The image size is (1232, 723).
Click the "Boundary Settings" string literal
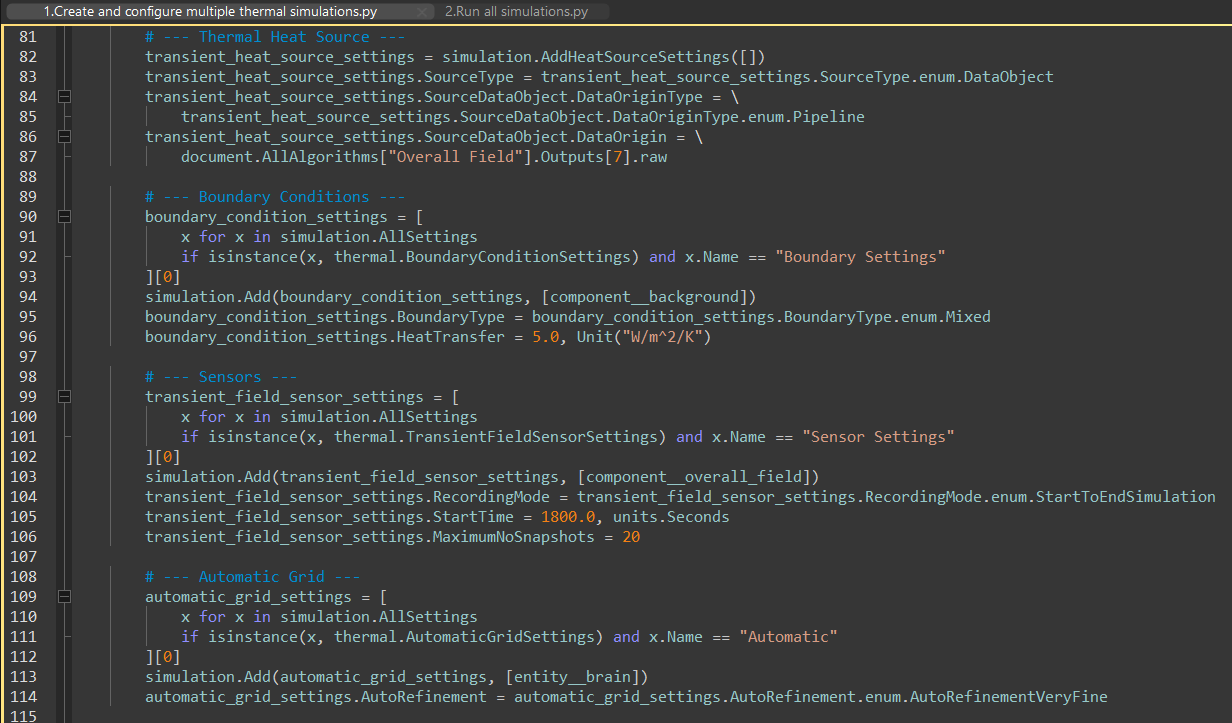click(865, 257)
